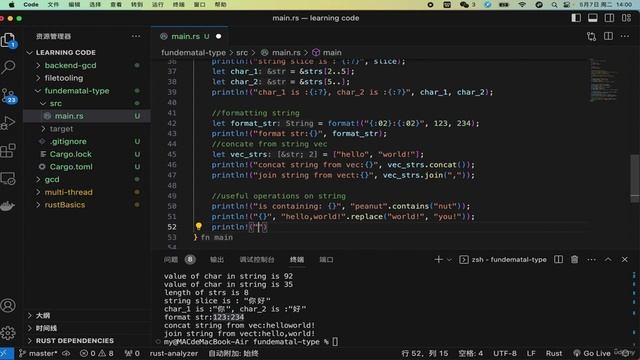Click the unsaved dot on main.rs tab

pyautogui.click(x=218, y=36)
